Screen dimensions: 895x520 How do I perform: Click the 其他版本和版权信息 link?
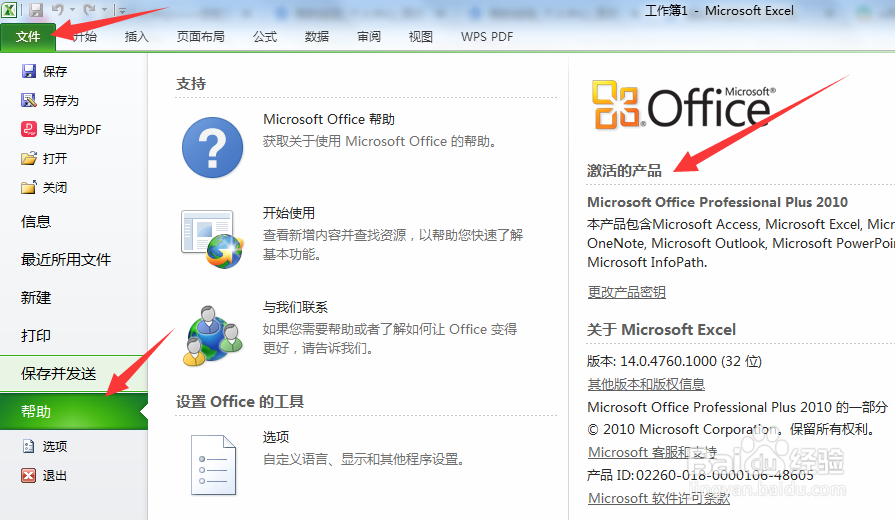pos(646,384)
